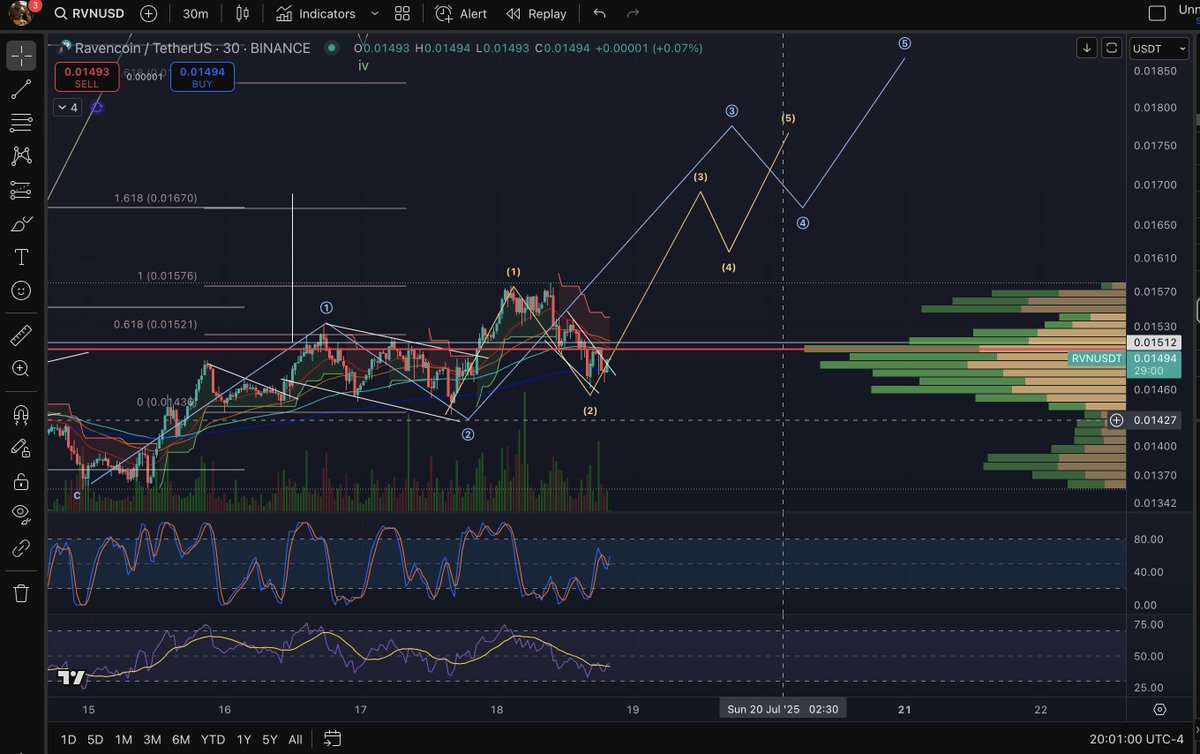Remove drawings with trash icon

pyautogui.click(x=21, y=593)
